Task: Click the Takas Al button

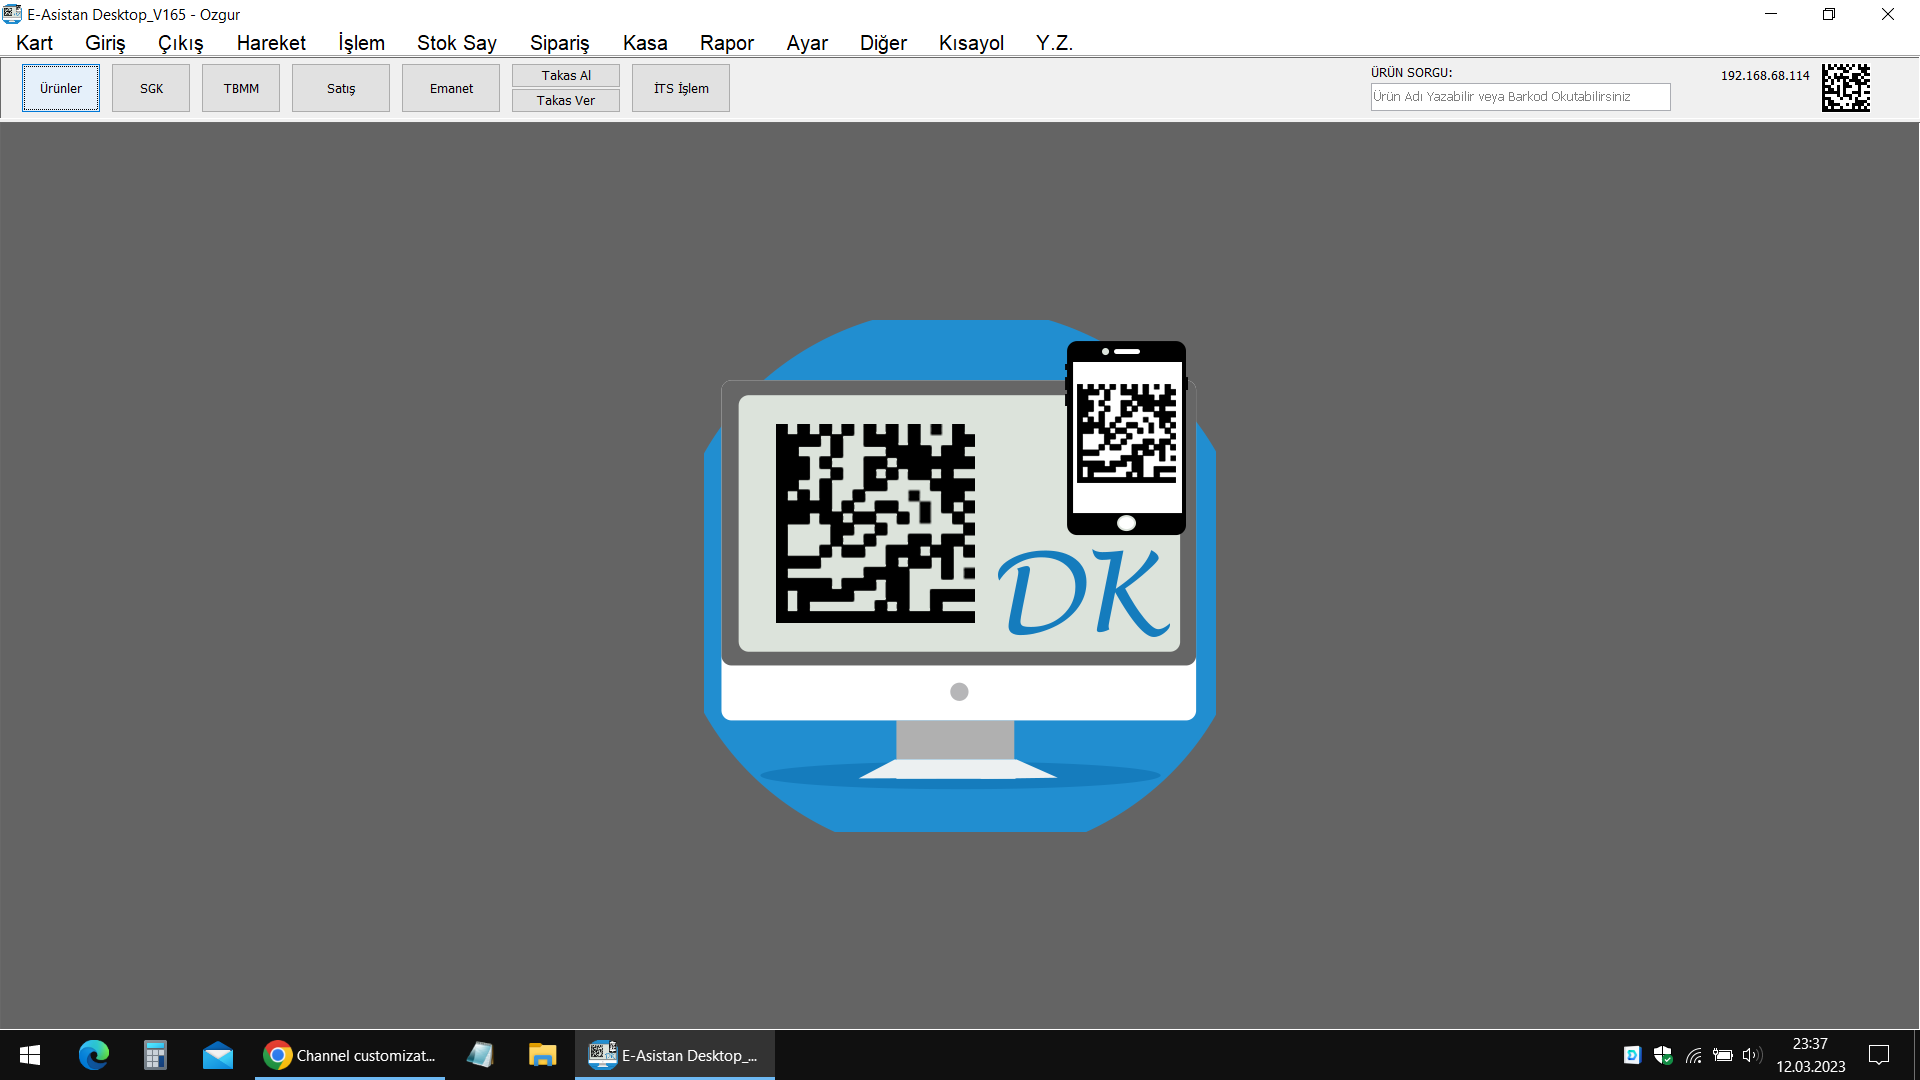Action: 566,76
